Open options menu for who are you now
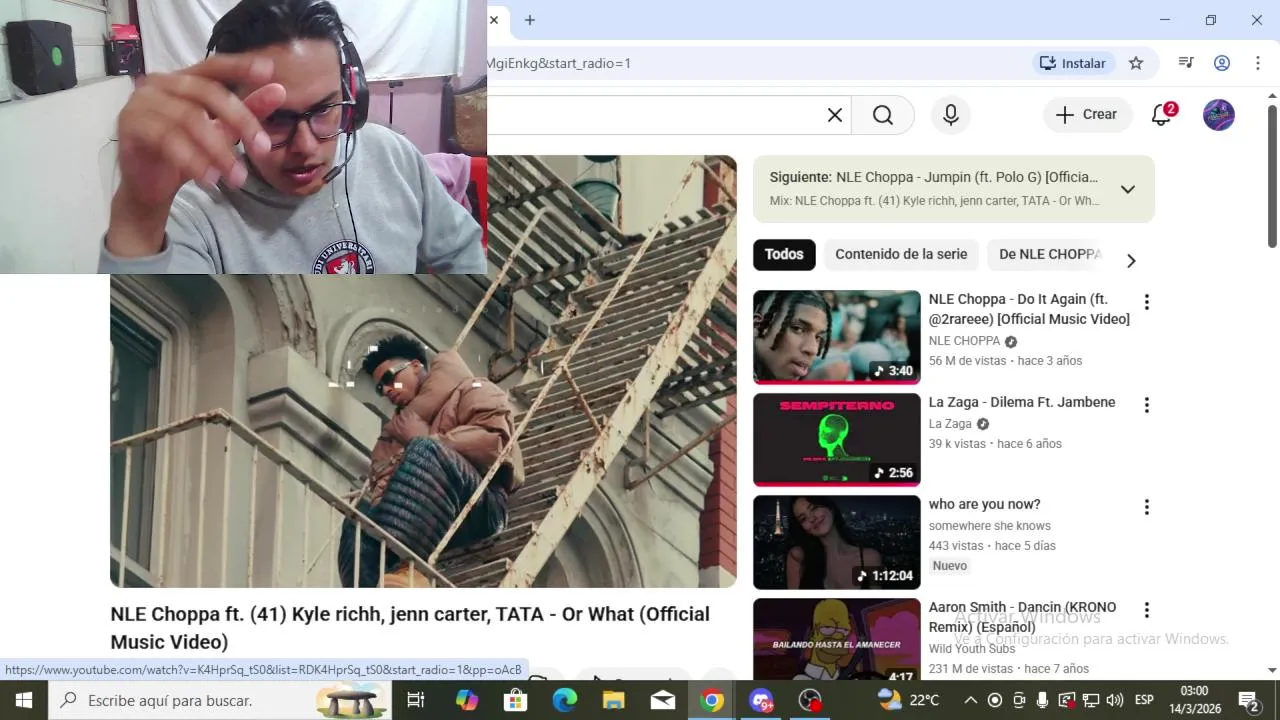 (1147, 507)
